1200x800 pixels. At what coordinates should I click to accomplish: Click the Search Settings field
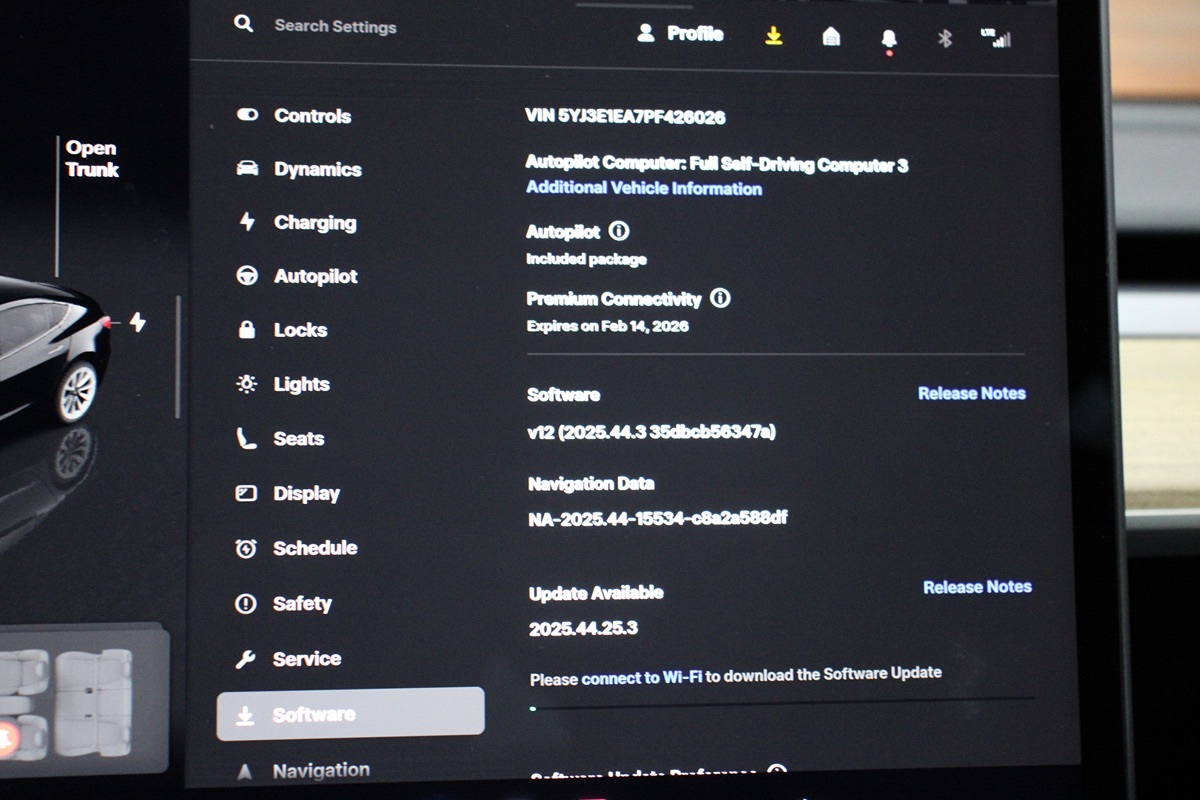pos(336,26)
